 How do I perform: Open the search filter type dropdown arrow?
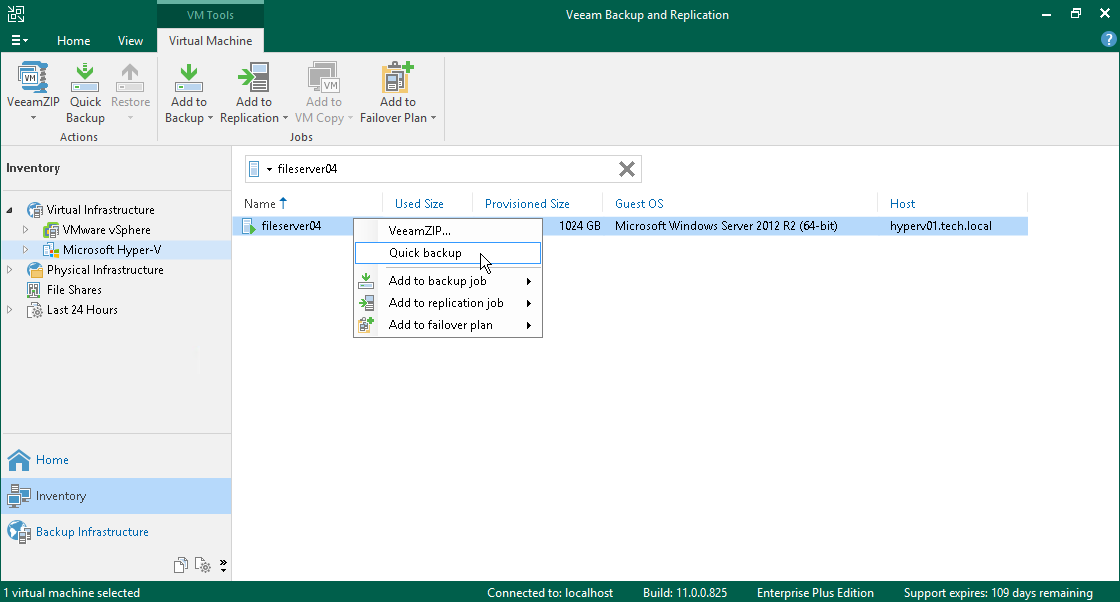pyautogui.click(x=269, y=169)
